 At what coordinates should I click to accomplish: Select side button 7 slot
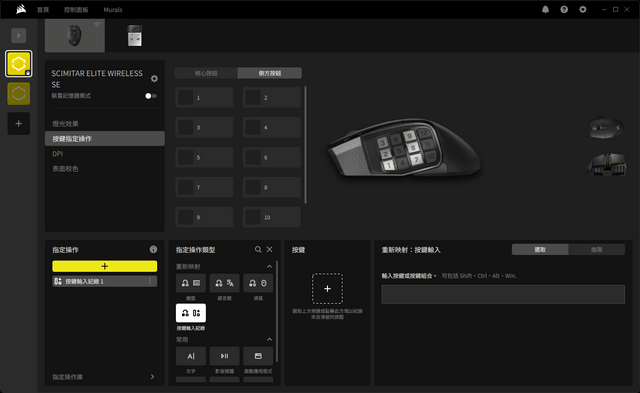tap(204, 187)
